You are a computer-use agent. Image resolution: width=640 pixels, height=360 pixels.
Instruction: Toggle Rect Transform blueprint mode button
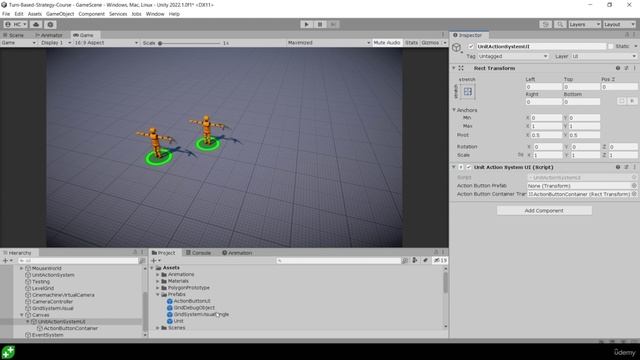point(622,101)
